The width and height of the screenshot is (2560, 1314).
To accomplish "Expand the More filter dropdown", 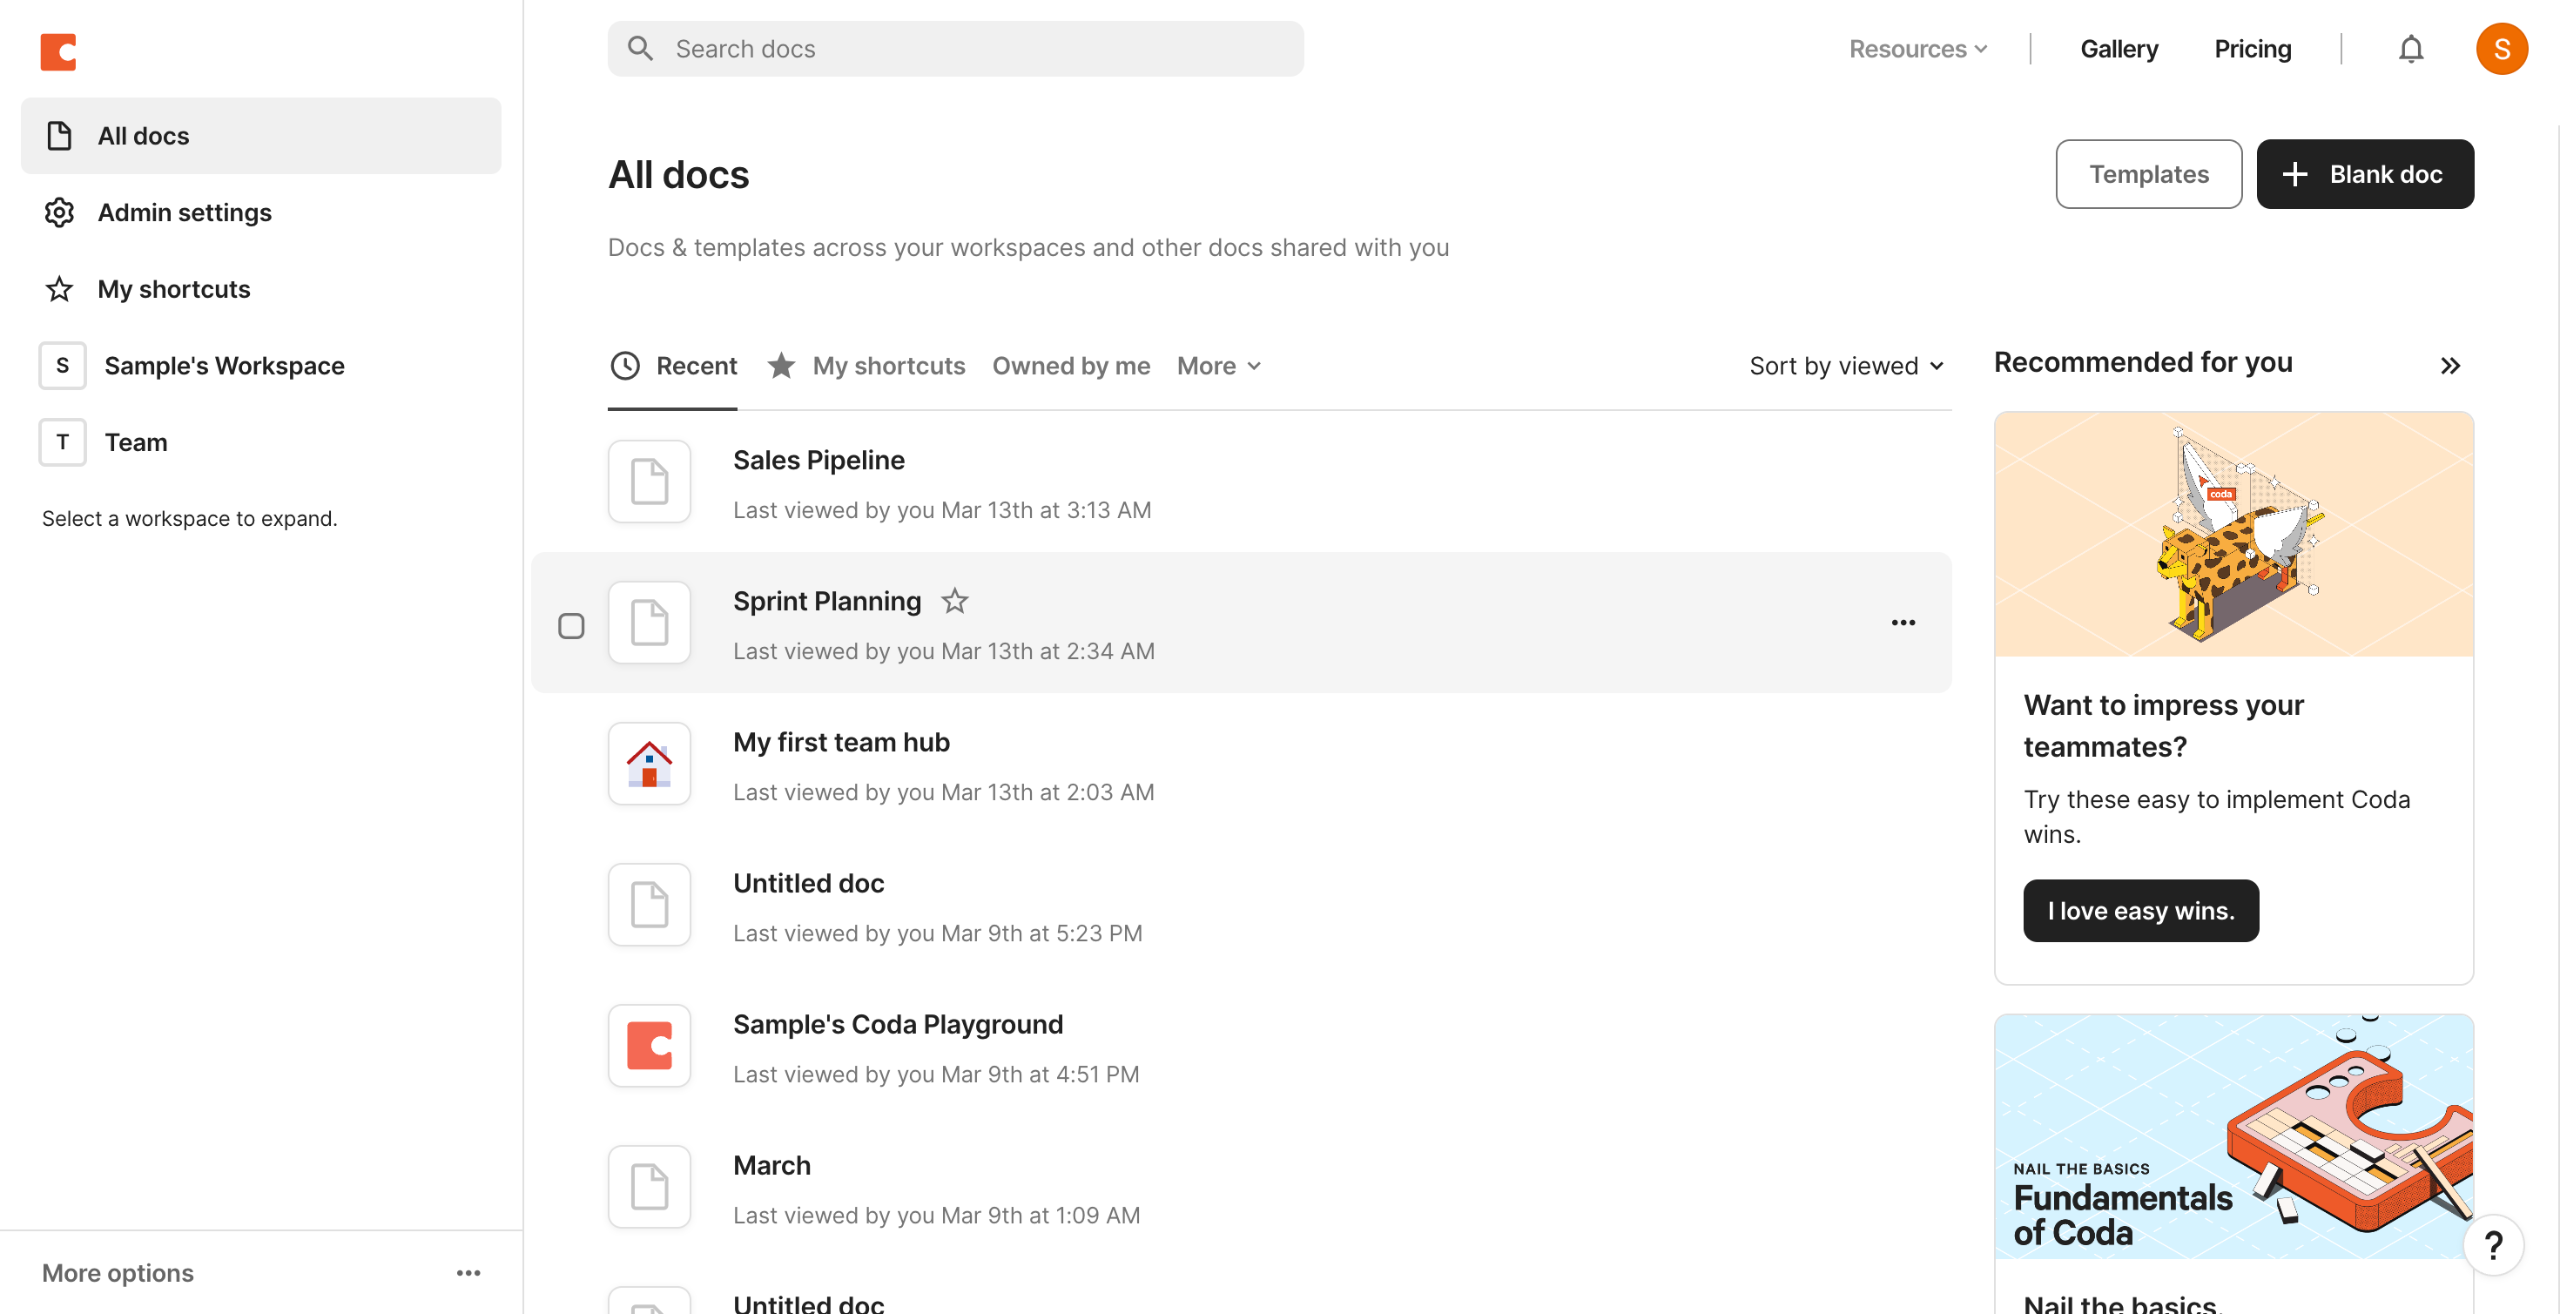I will [x=1218, y=366].
